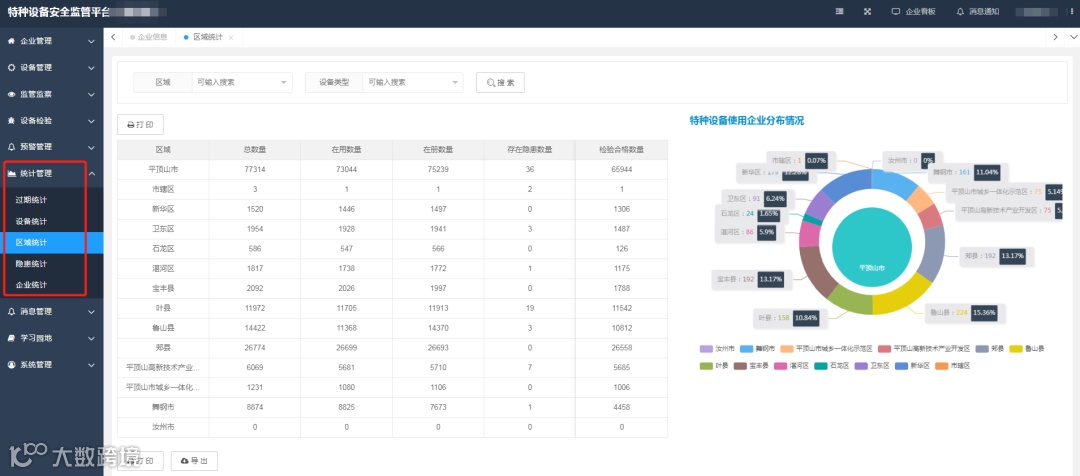Click the 存在隐患数量 column header
The width and height of the screenshot is (1080, 476).
pyautogui.click(x=530, y=149)
